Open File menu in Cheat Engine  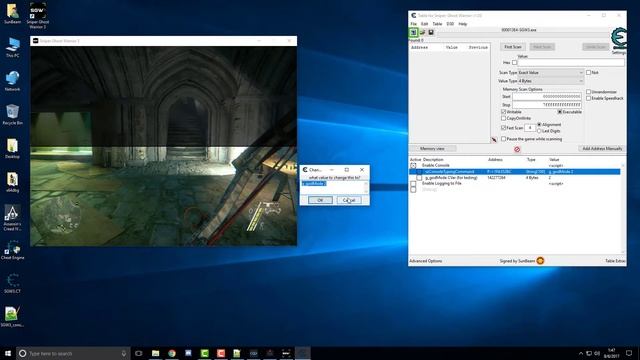[413, 24]
